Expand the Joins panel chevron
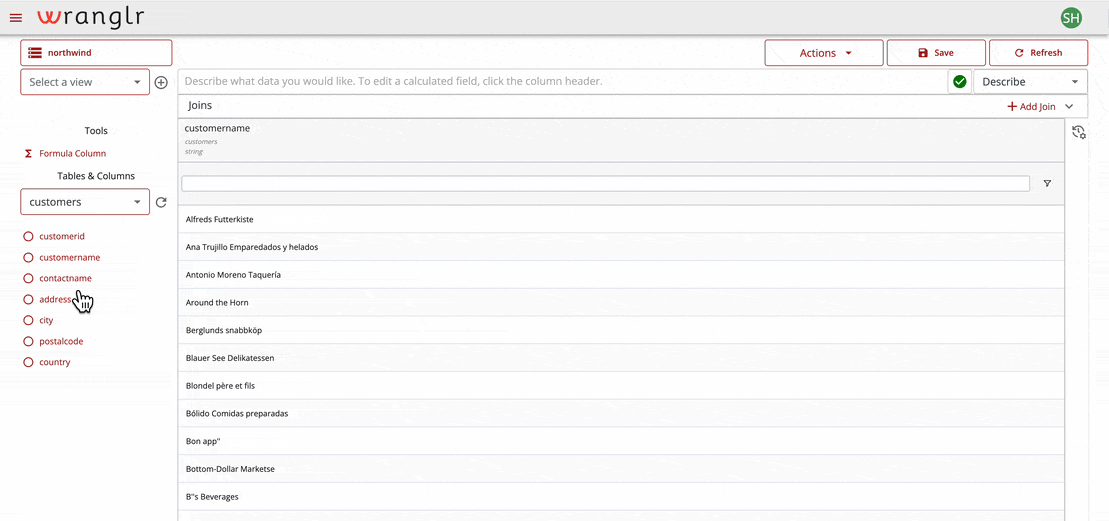The height and width of the screenshot is (521, 1109). [1069, 107]
